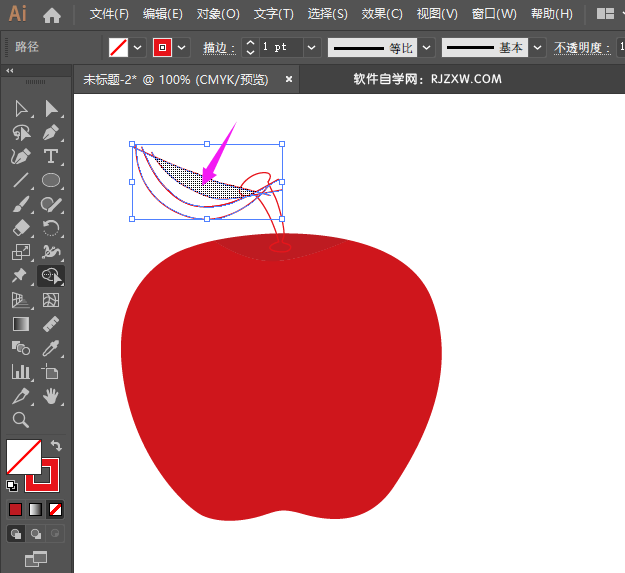The image size is (625, 573).
Task: Select the Type tool
Action: click(x=51, y=156)
